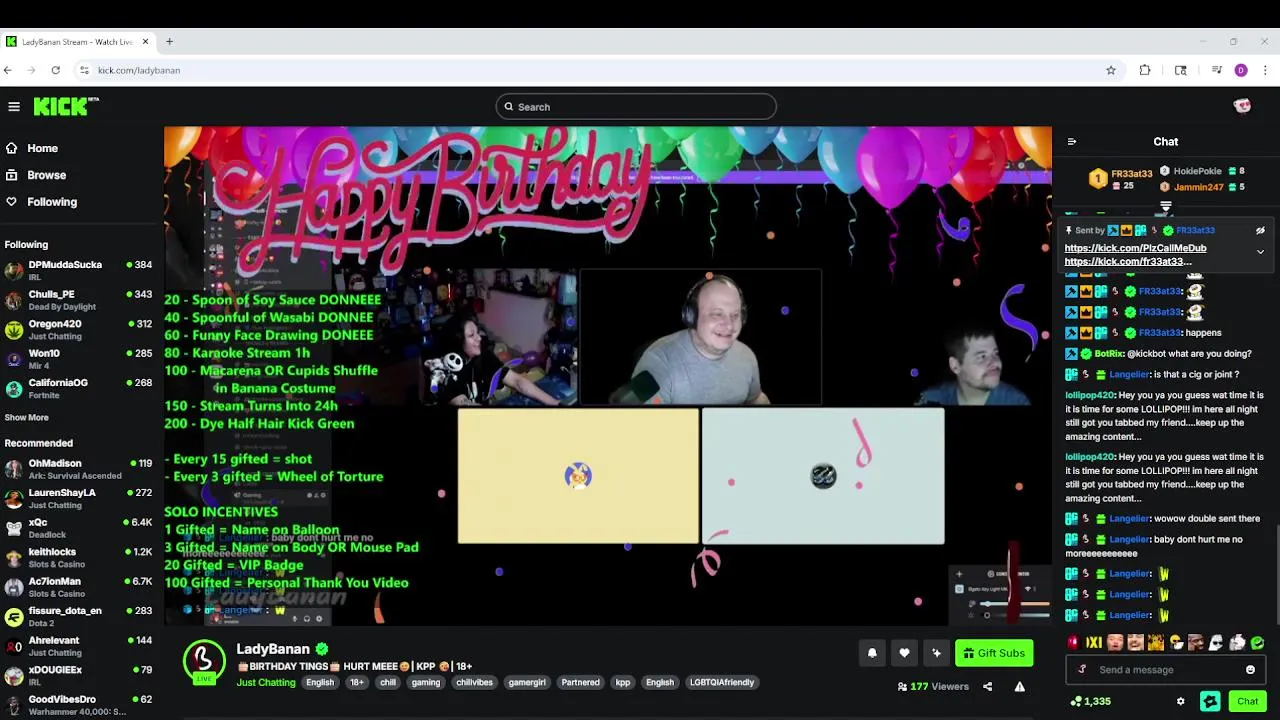
Task: Open the hamburger menu beside Kick logo
Action: 14,106
